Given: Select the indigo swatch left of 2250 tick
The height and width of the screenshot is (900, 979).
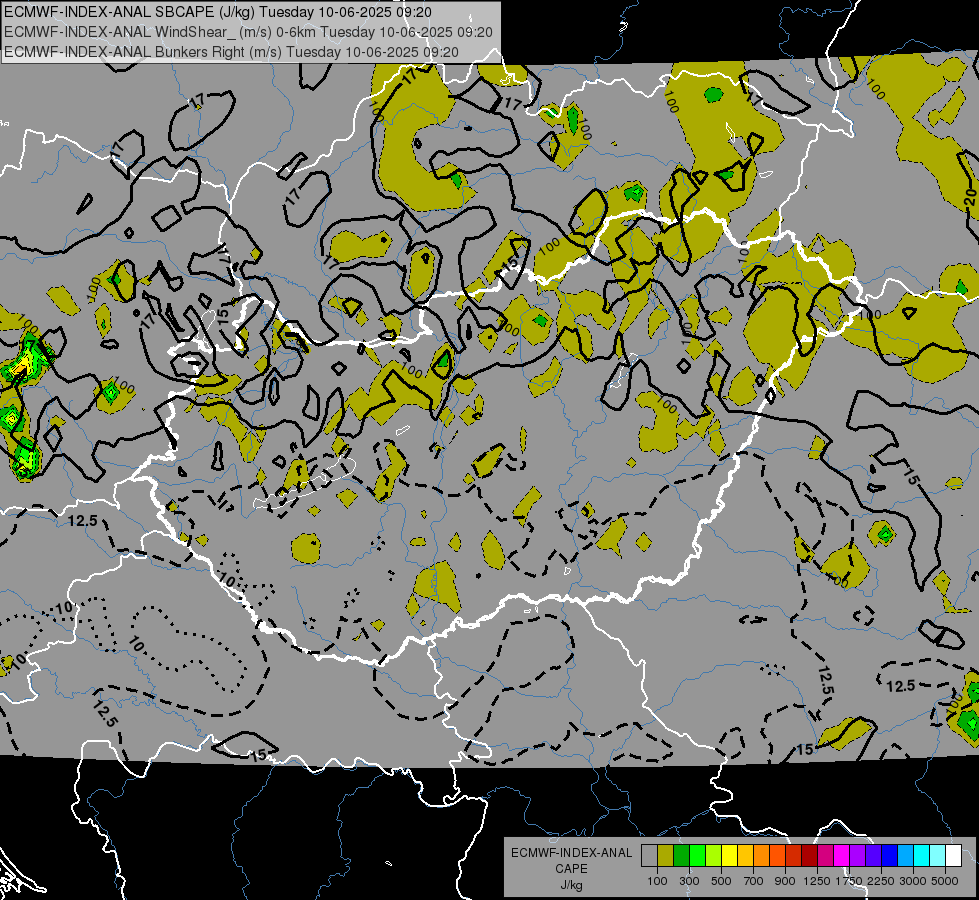Looking at the screenshot, I should click(873, 855).
